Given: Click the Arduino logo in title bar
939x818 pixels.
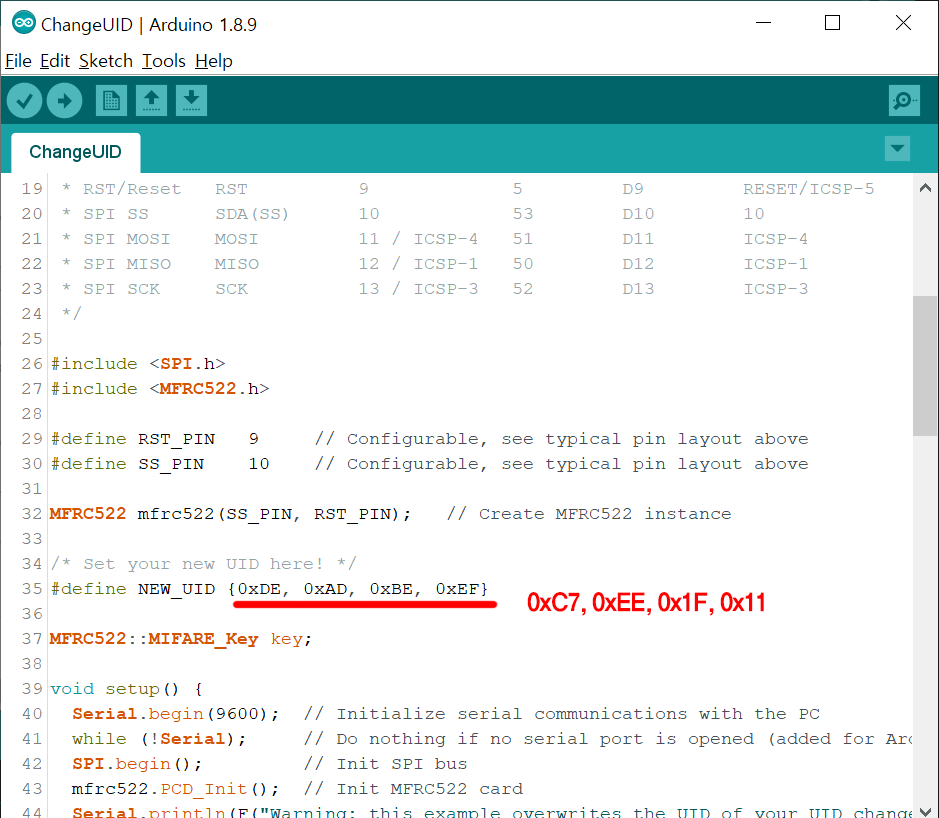Looking at the screenshot, I should 24,23.
